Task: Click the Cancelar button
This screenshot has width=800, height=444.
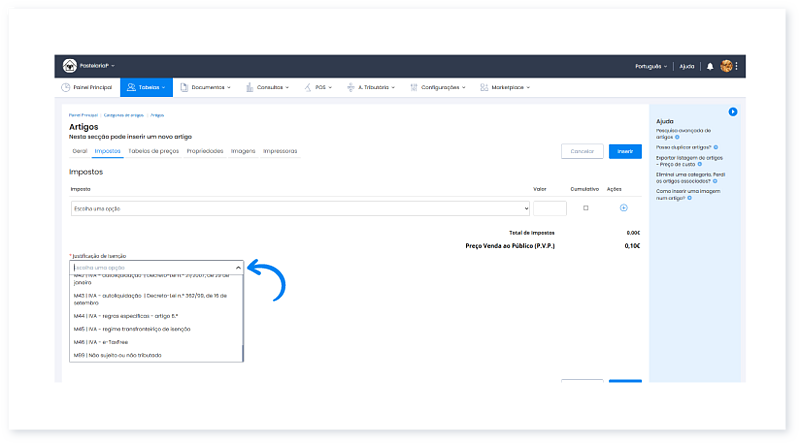Action: (x=581, y=152)
